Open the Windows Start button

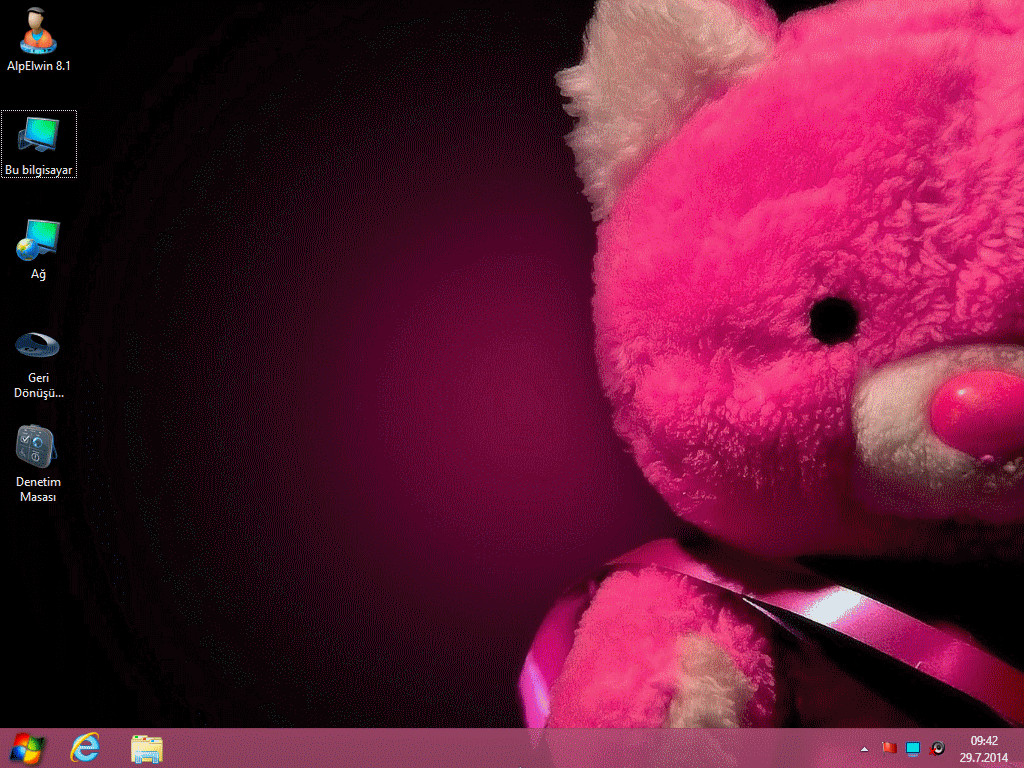(x=26, y=748)
